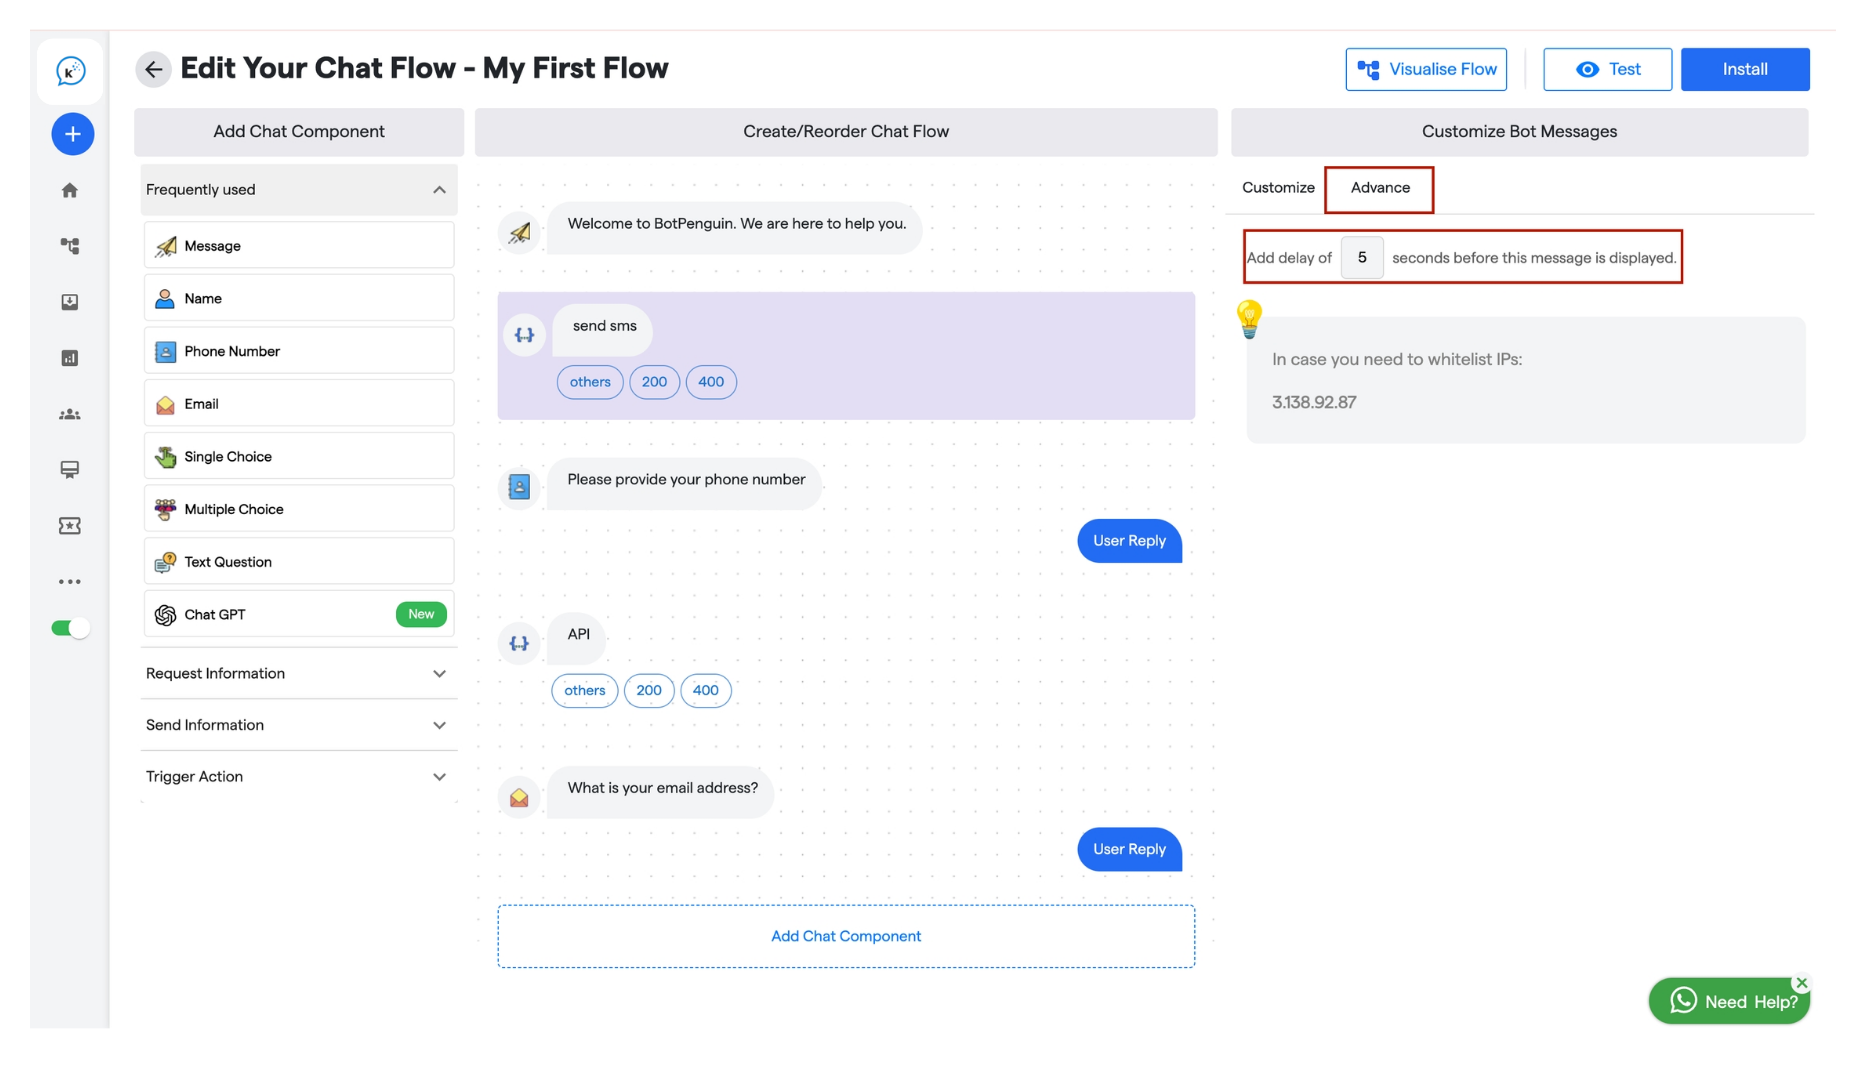
Task: Add the Single Choice component
Action: (x=299, y=456)
